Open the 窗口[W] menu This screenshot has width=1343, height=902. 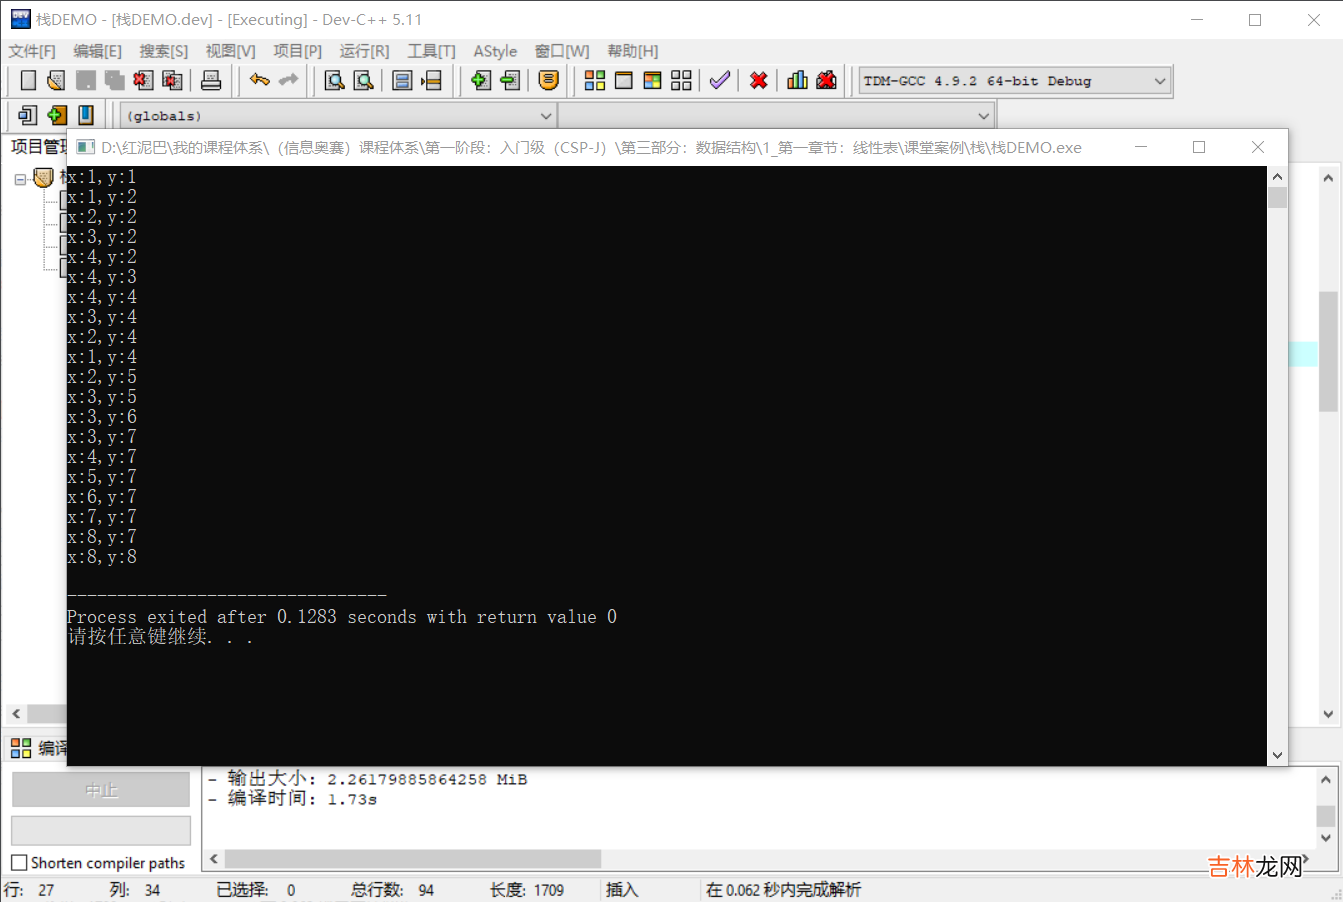(x=562, y=51)
